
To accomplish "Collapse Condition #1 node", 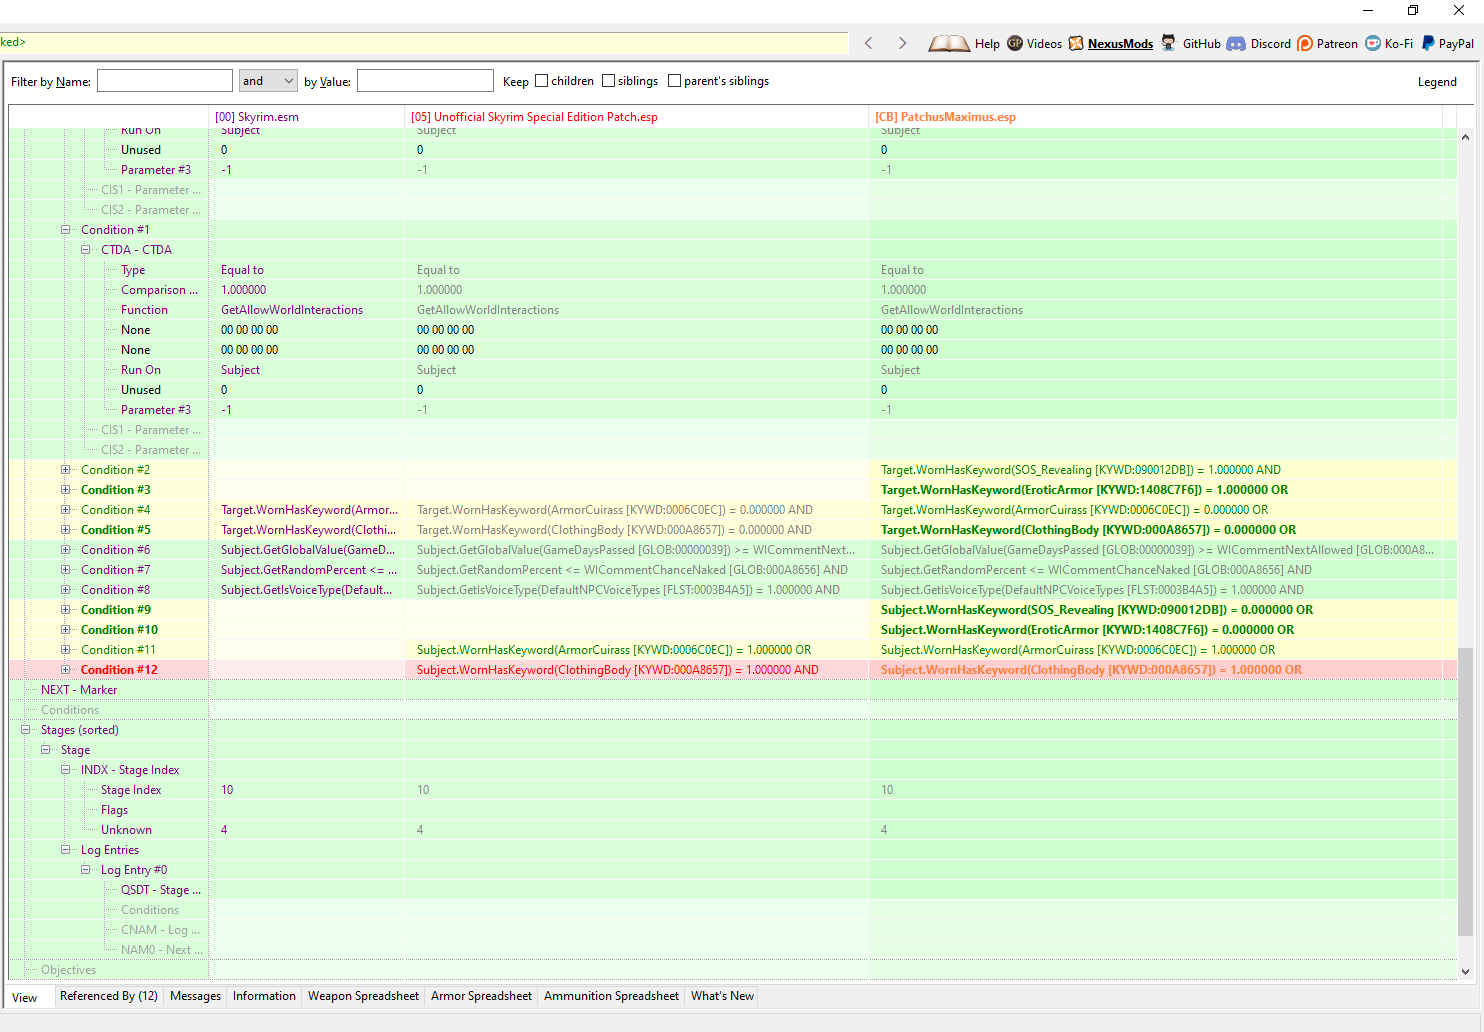I will click(x=66, y=230).
